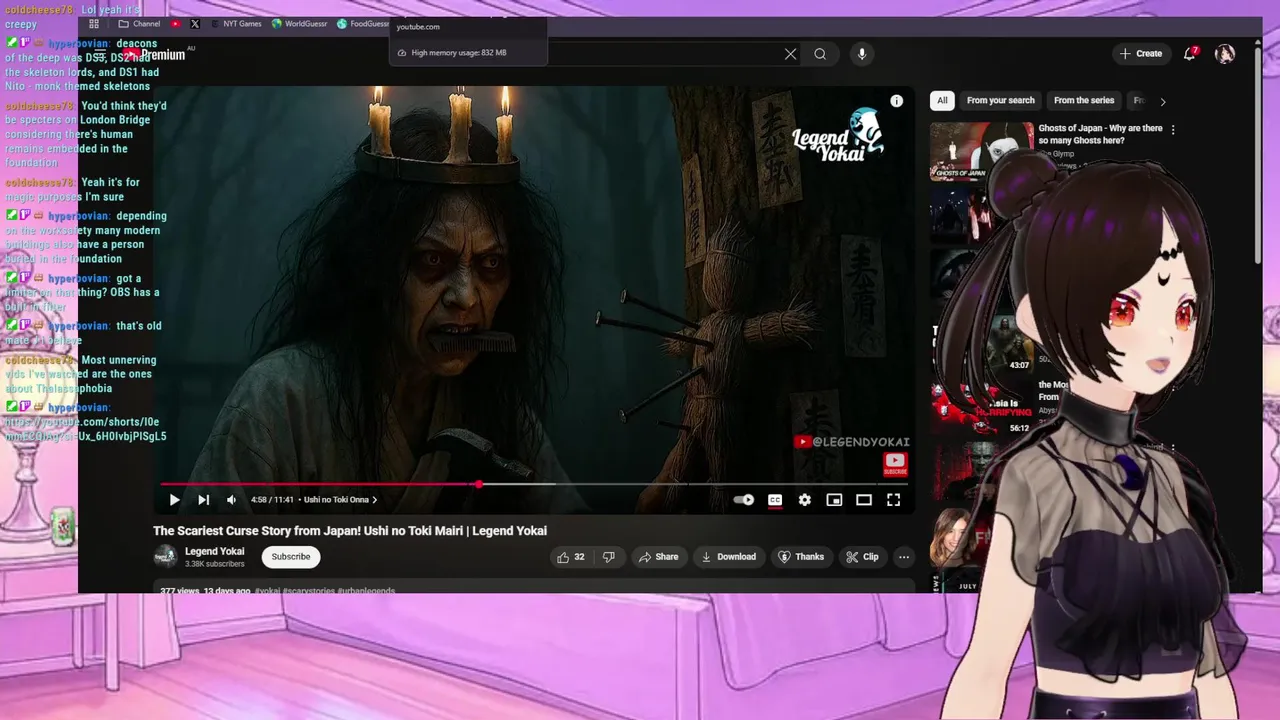Open the YouTube bookmark icon
This screenshot has height=720, width=1280.
pyautogui.click(x=176, y=24)
